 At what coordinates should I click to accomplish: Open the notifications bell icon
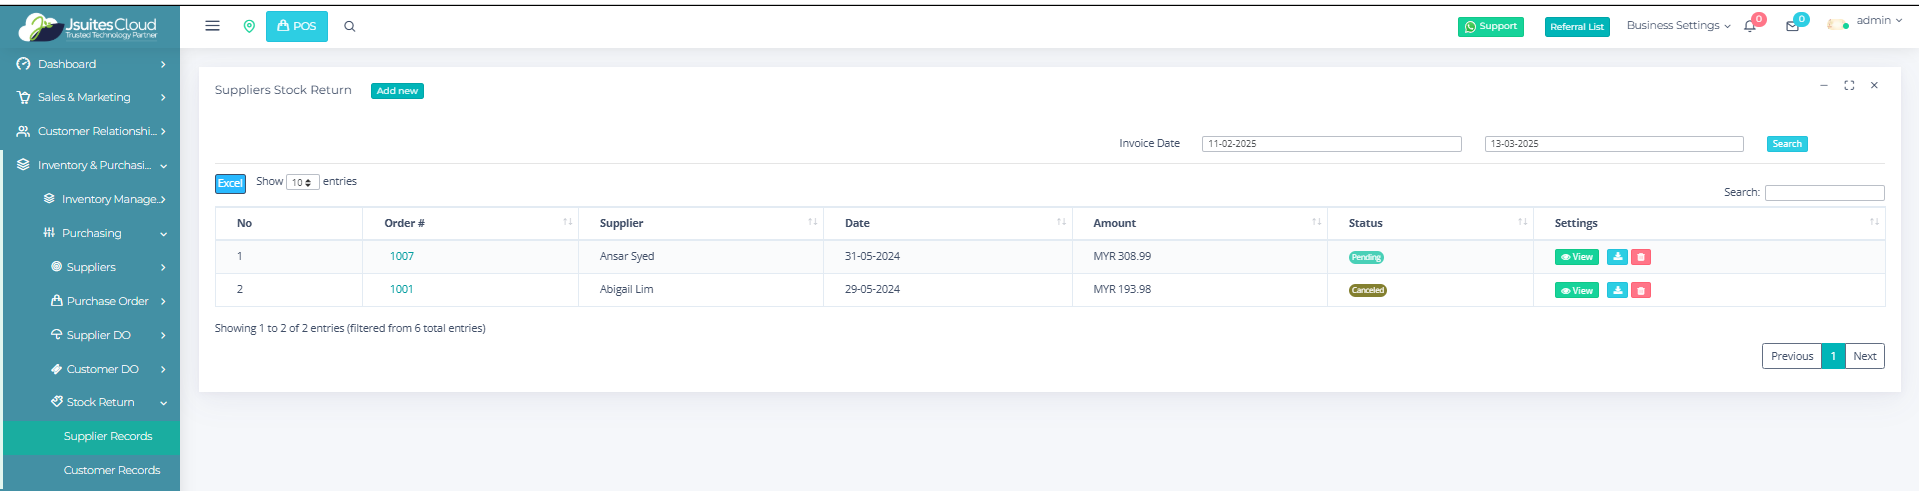(x=1750, y=26)
